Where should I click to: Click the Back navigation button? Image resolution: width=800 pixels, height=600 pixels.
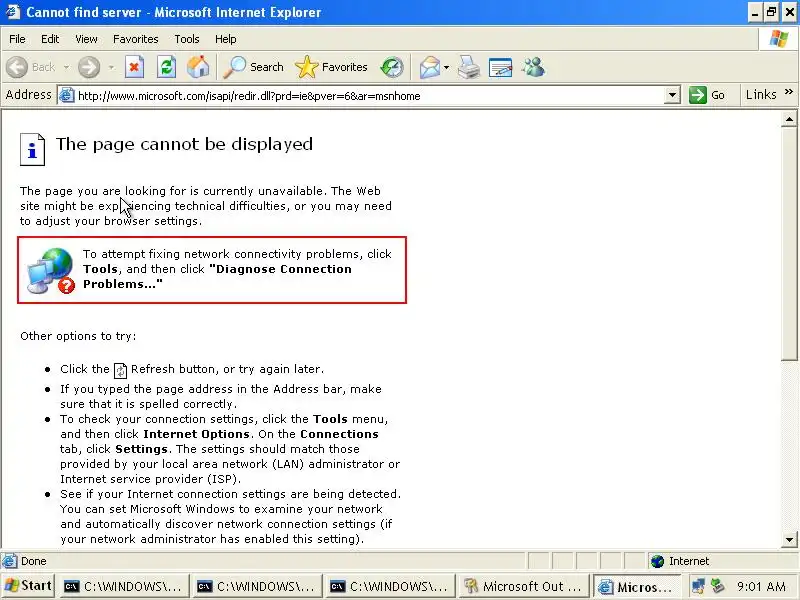pos(31,67)
